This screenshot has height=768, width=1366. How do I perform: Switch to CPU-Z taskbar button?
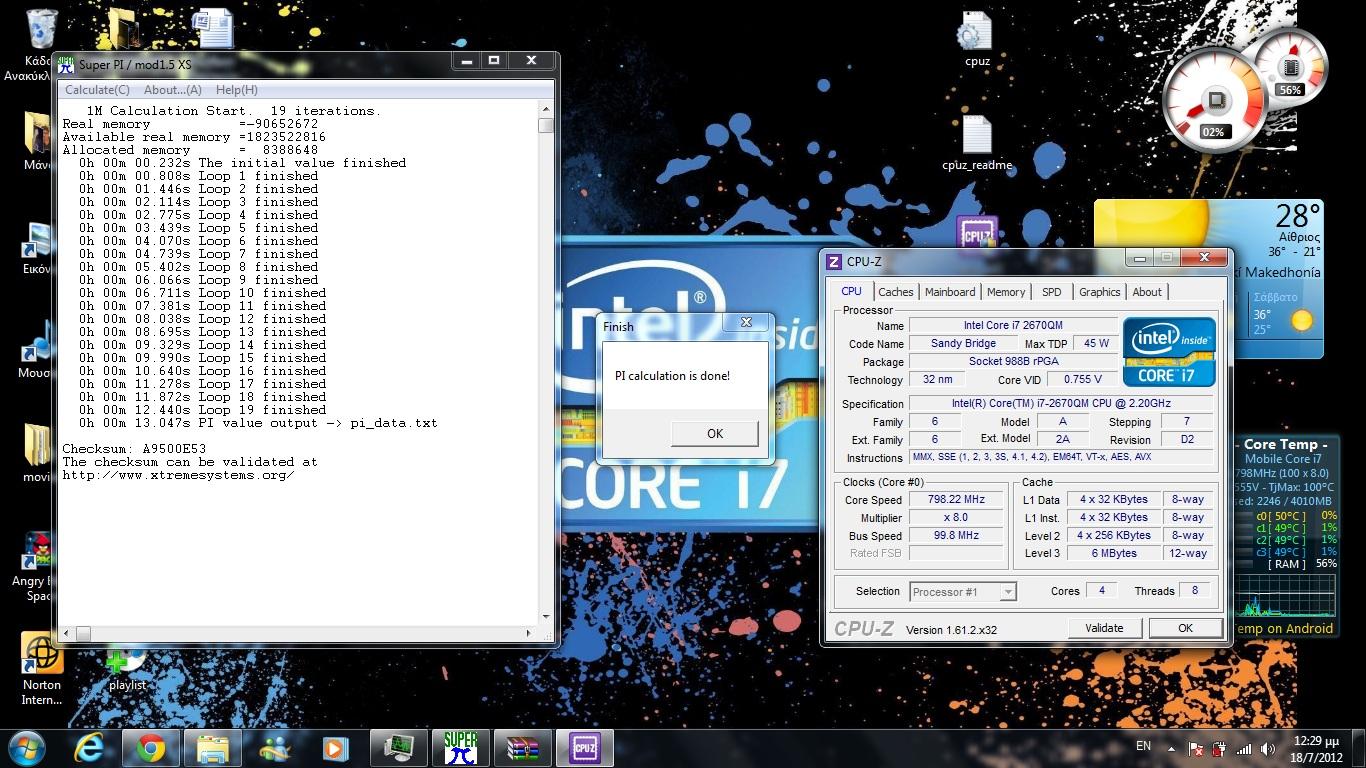tap(584, 748)
